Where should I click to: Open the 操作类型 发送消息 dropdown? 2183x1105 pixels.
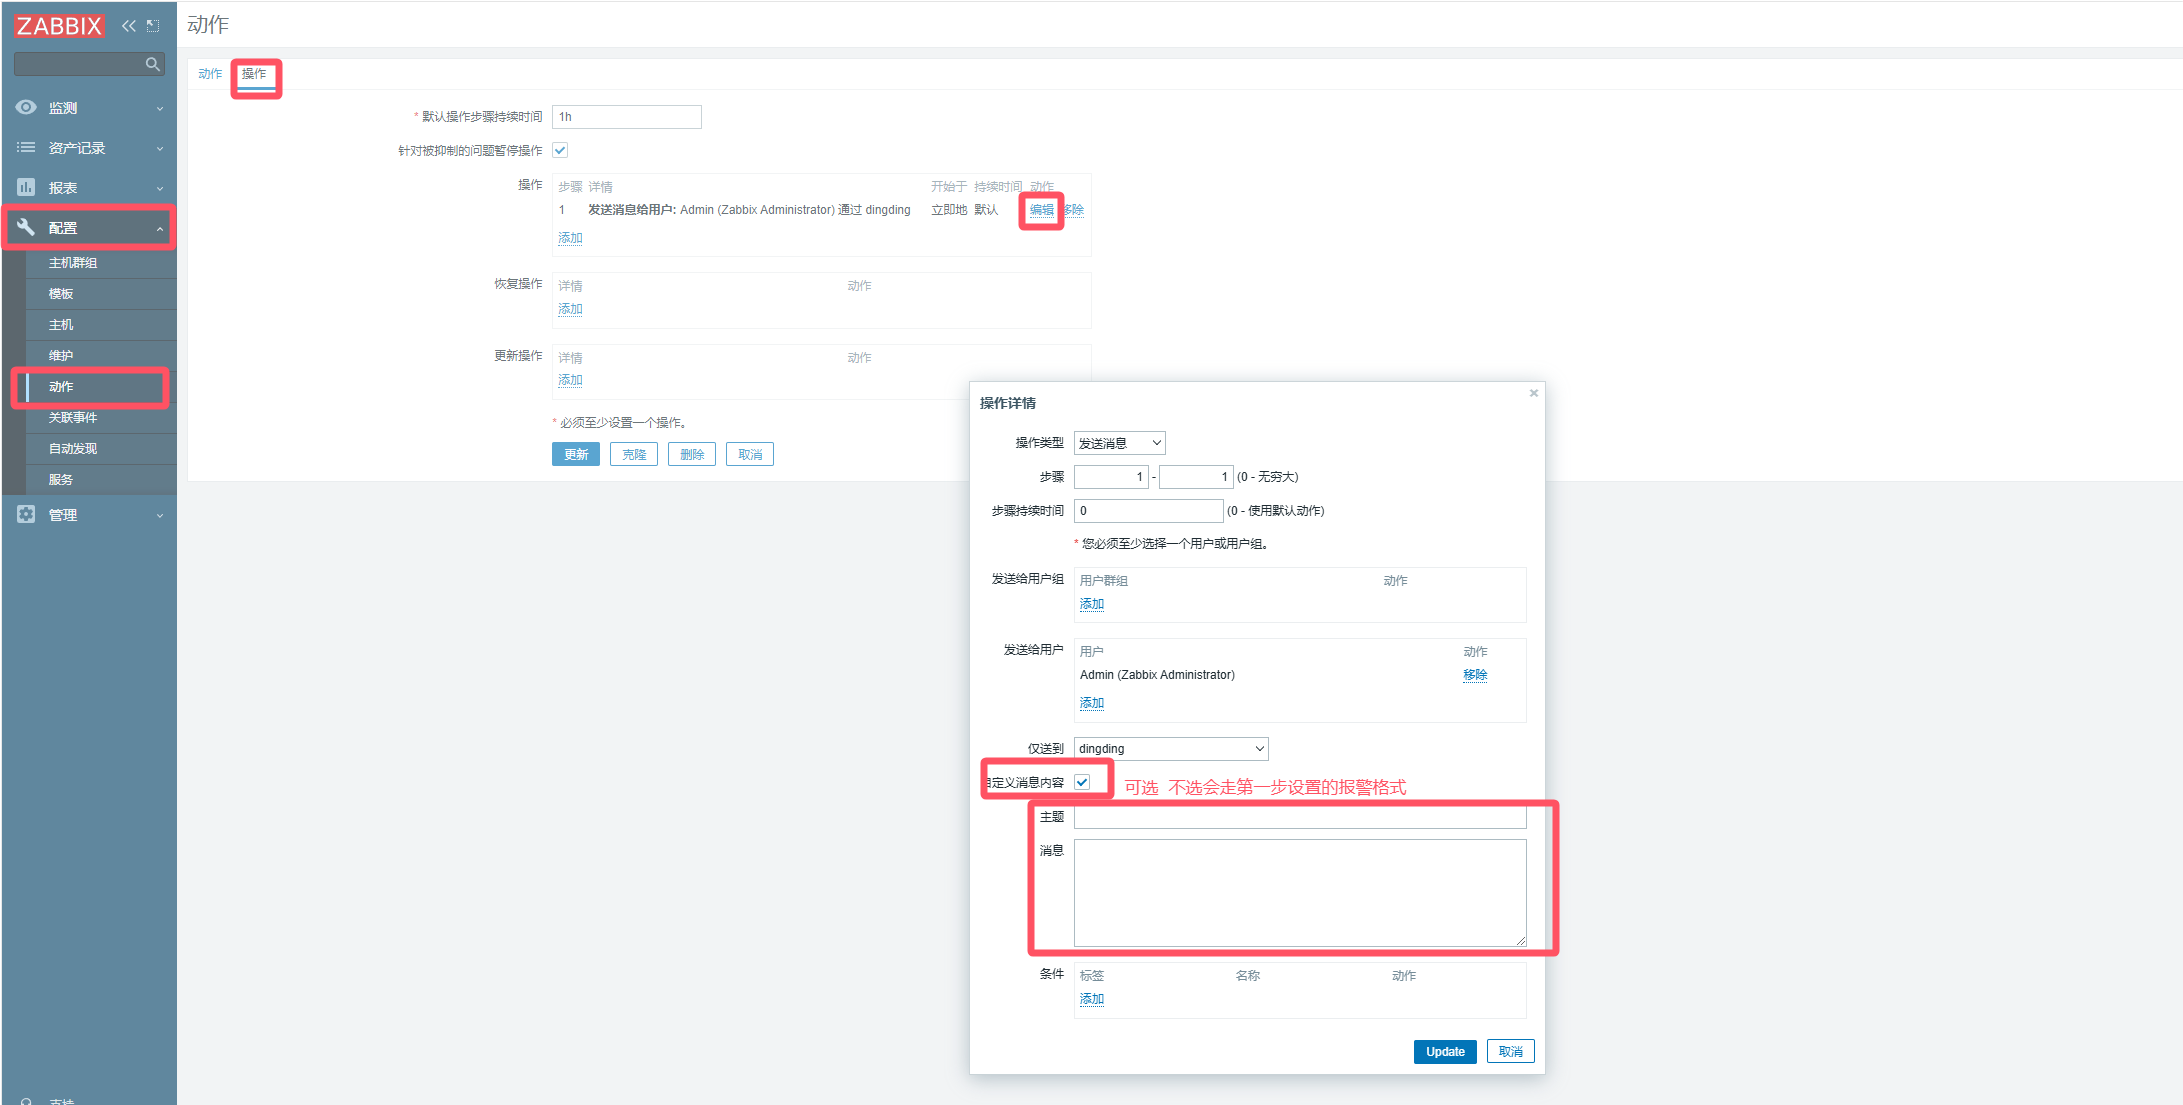point(1119,443)
